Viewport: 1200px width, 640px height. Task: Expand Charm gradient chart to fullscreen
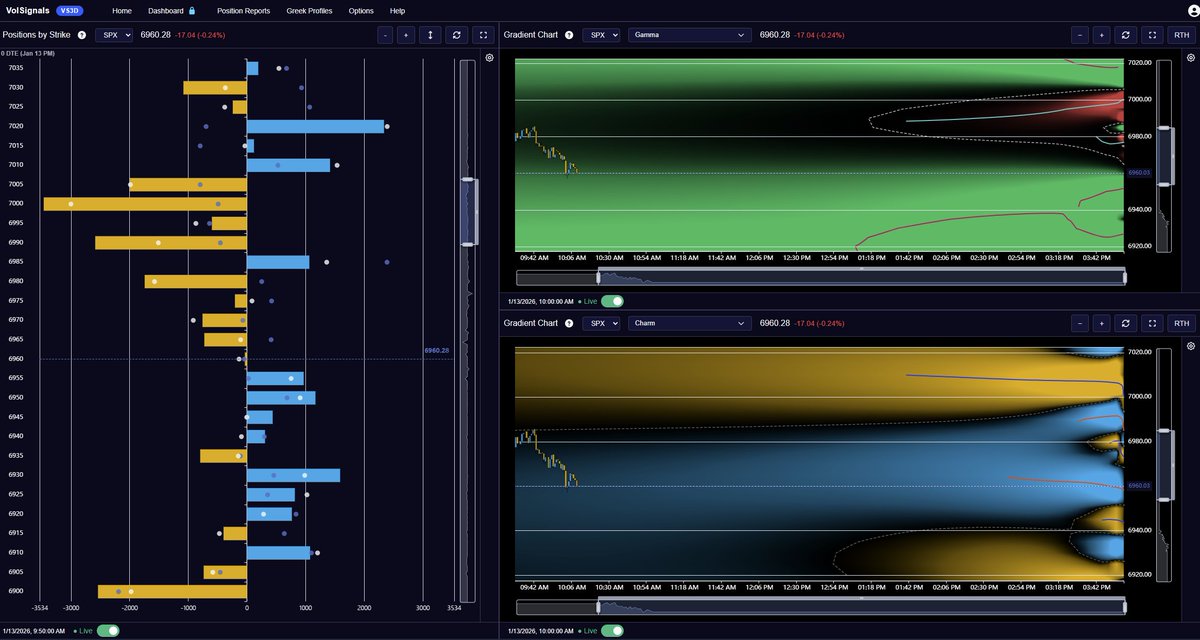click(x=1152, y=323)
